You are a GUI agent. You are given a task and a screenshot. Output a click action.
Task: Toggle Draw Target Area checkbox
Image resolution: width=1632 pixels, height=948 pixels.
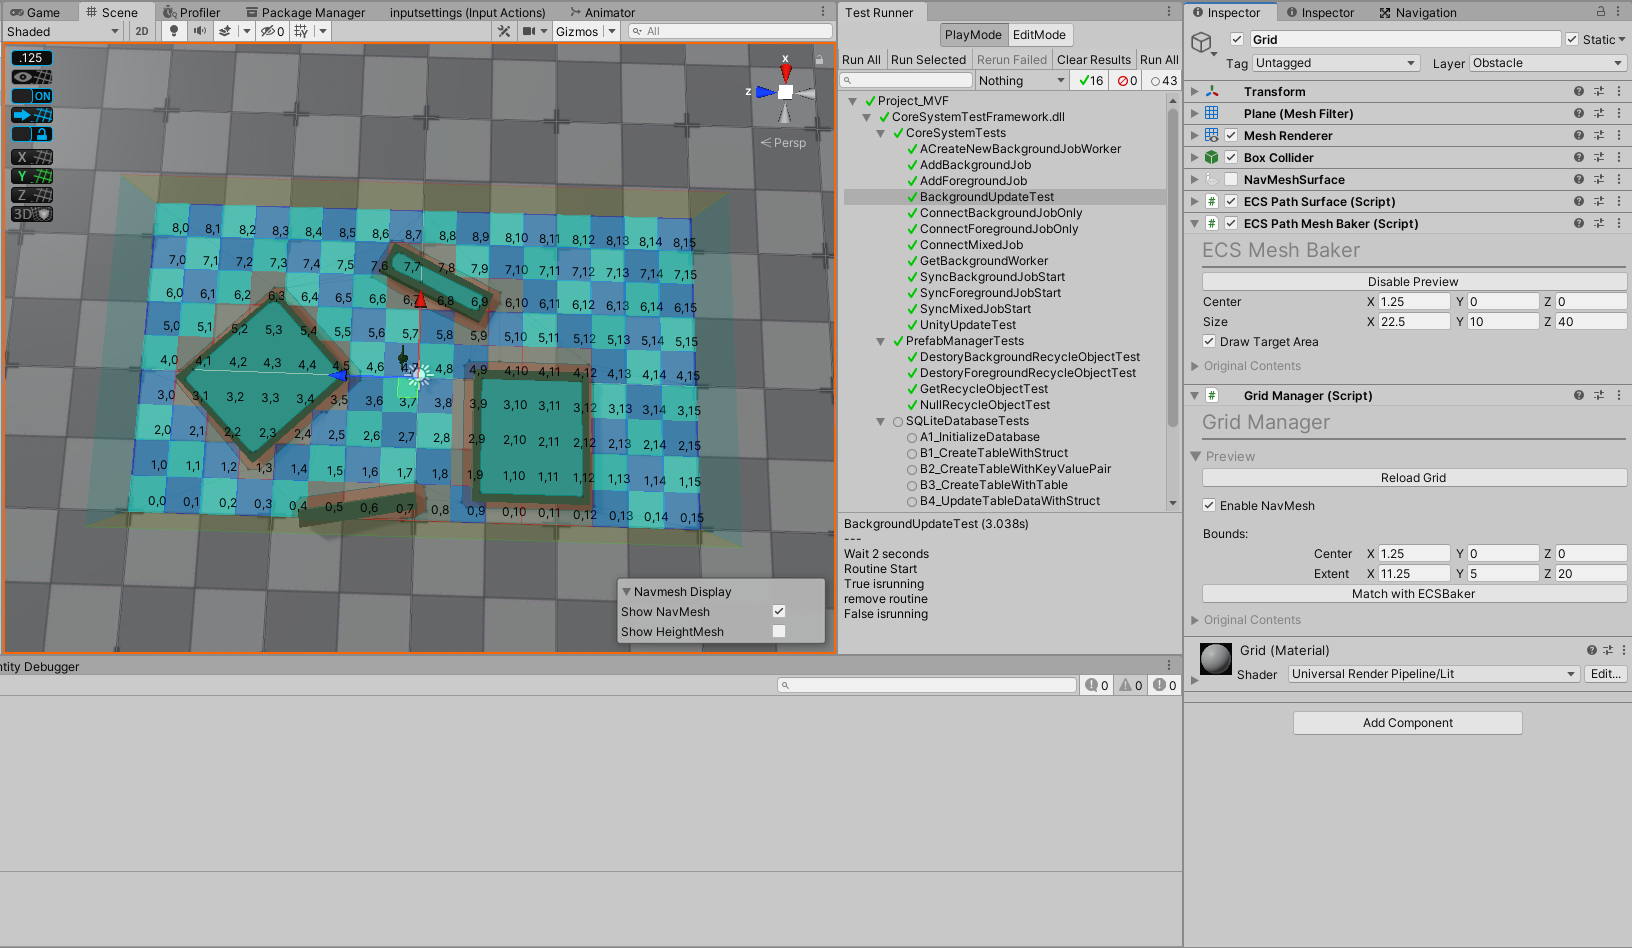click(1209, 341)
